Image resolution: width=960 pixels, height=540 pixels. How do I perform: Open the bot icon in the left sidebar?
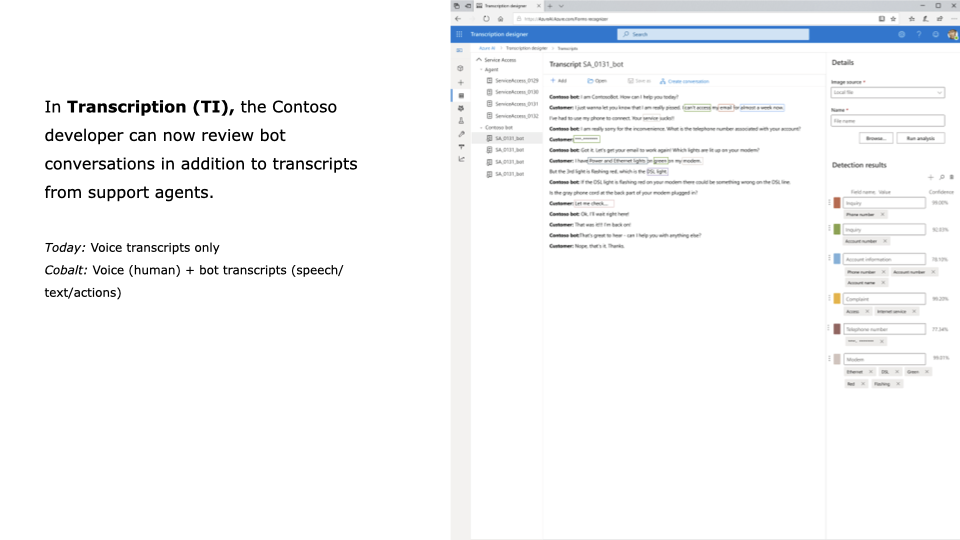coord(461,108)
